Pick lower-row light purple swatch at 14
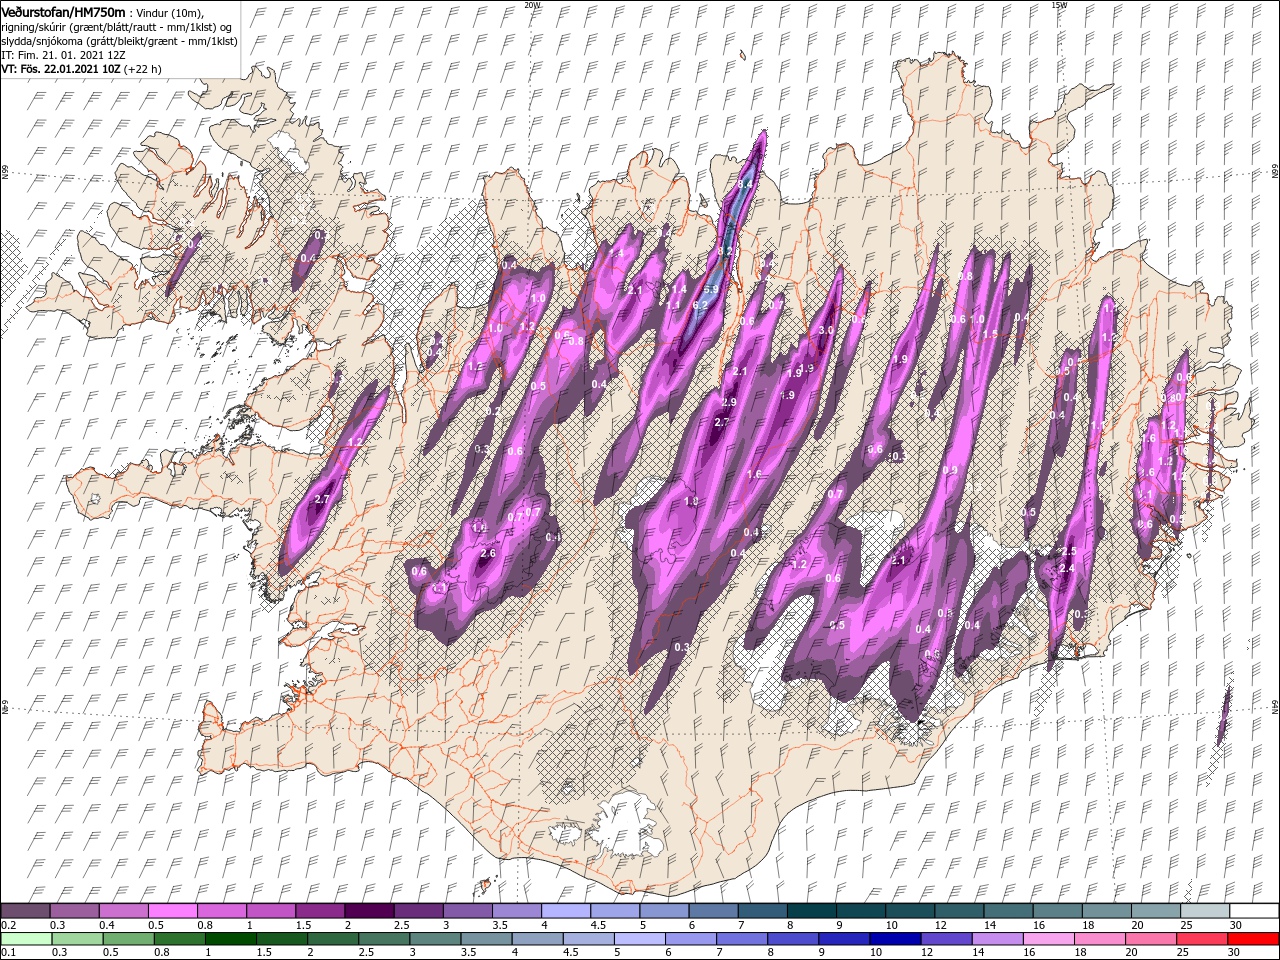Viewport: 1280px width, 960px height. tap(997, 939)
